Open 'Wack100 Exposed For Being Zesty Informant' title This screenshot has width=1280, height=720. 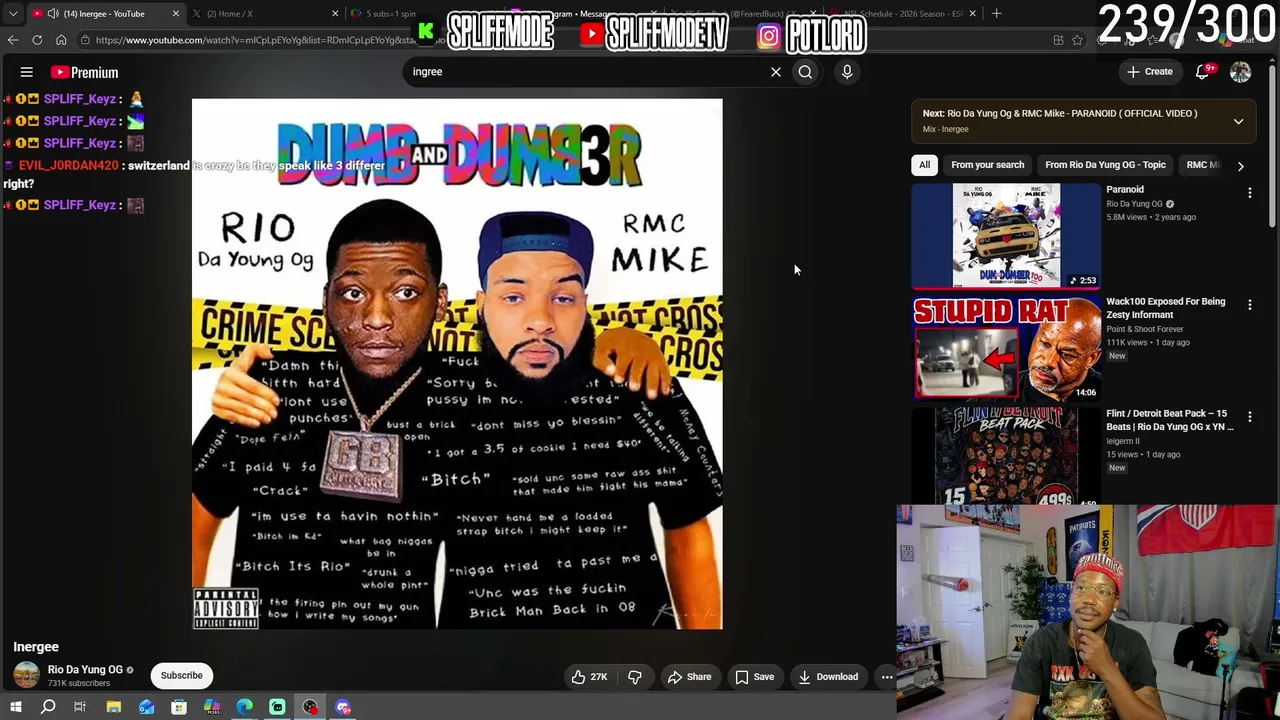click(x=1166, y=308)
